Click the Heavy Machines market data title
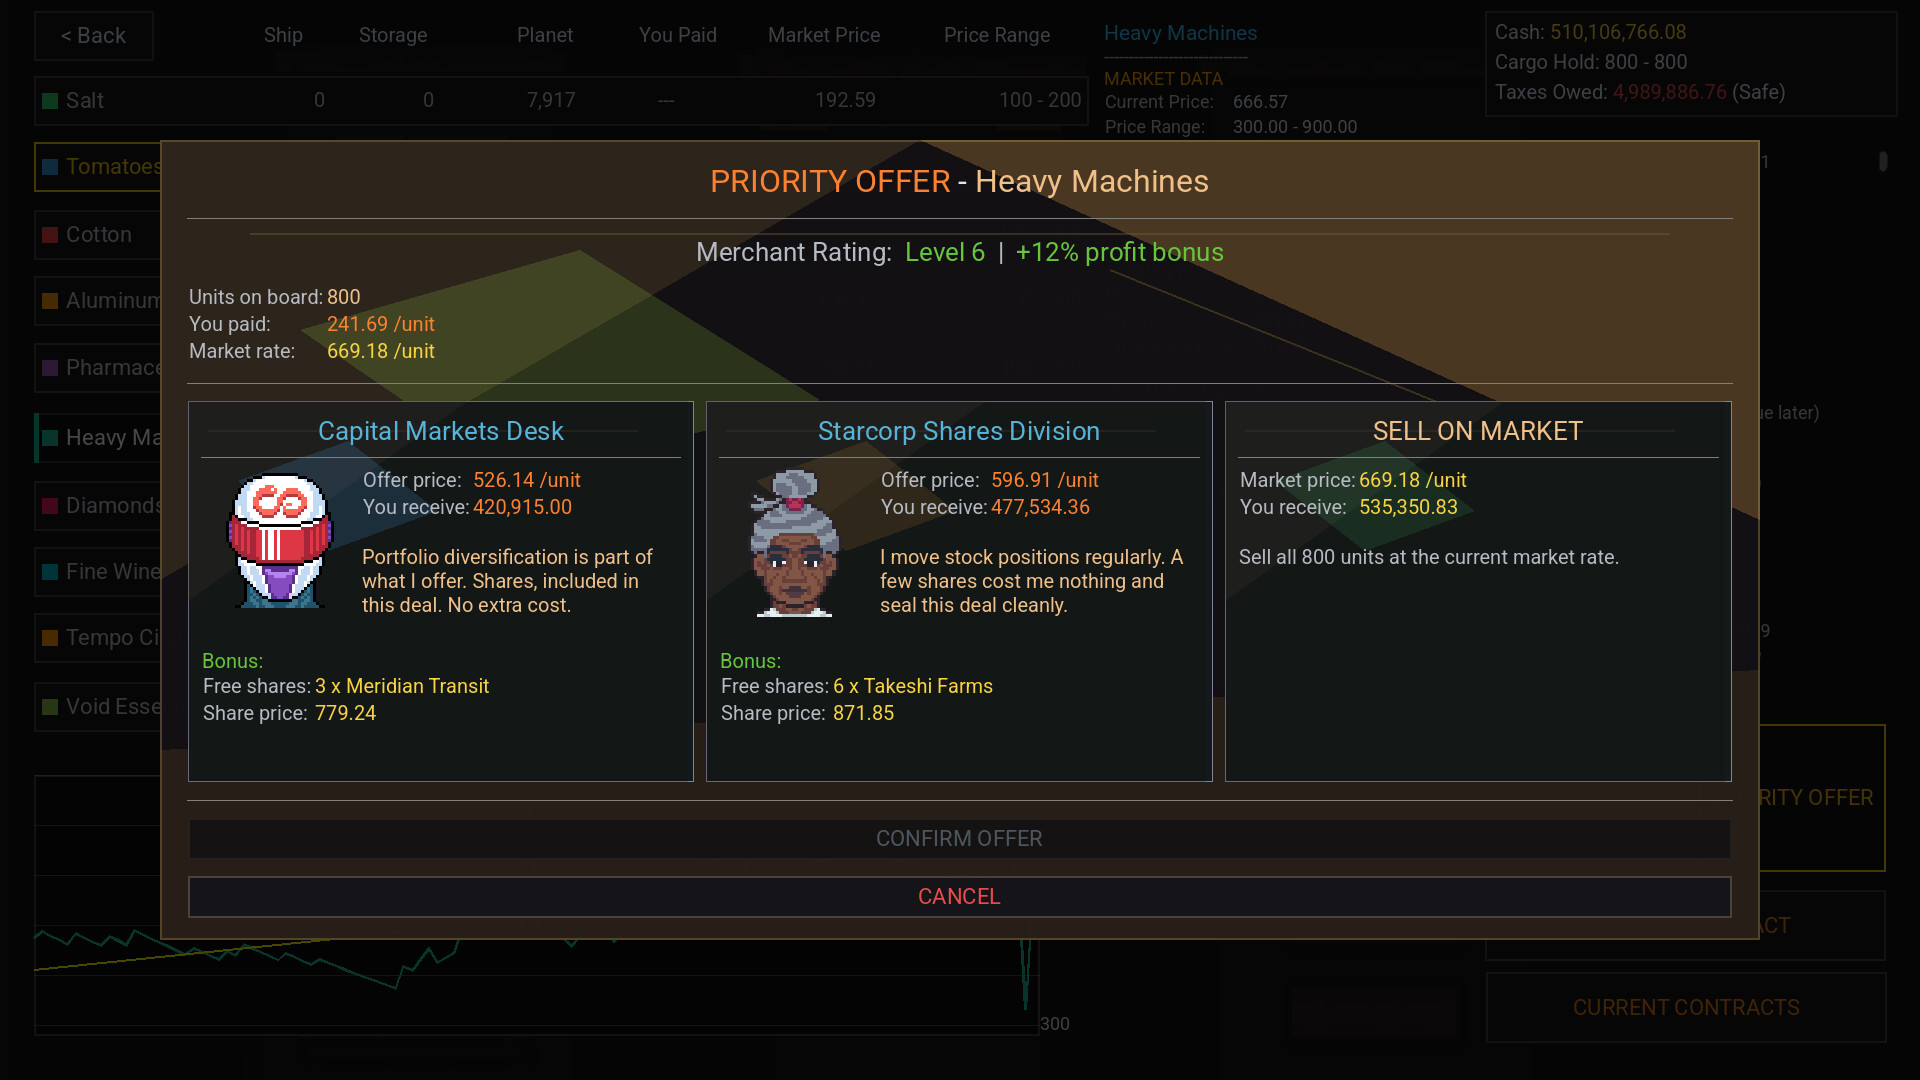Viewport: 1920px width, 1080px height. click(1180, 33)
